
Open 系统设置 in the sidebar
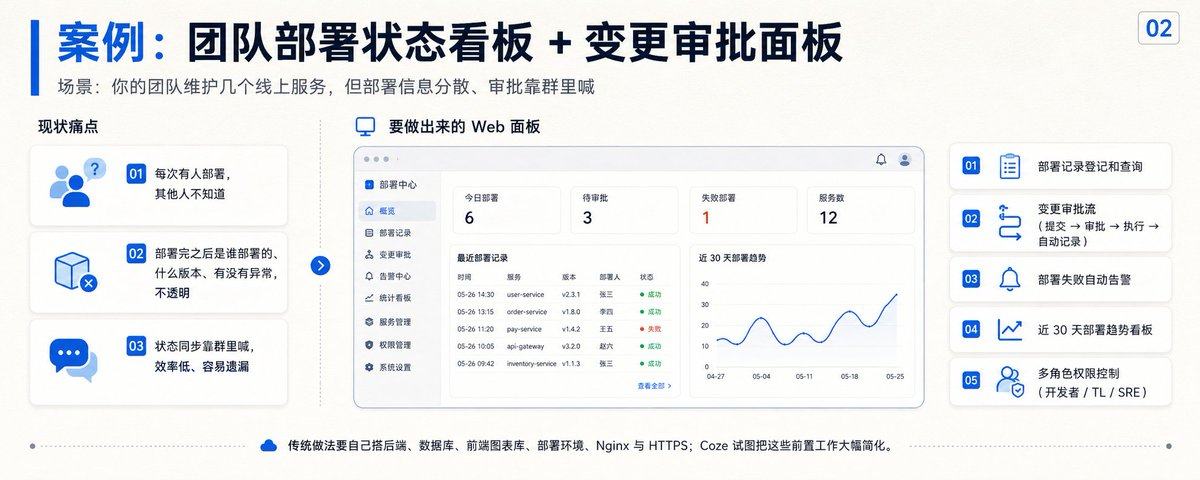click(397, 368)
